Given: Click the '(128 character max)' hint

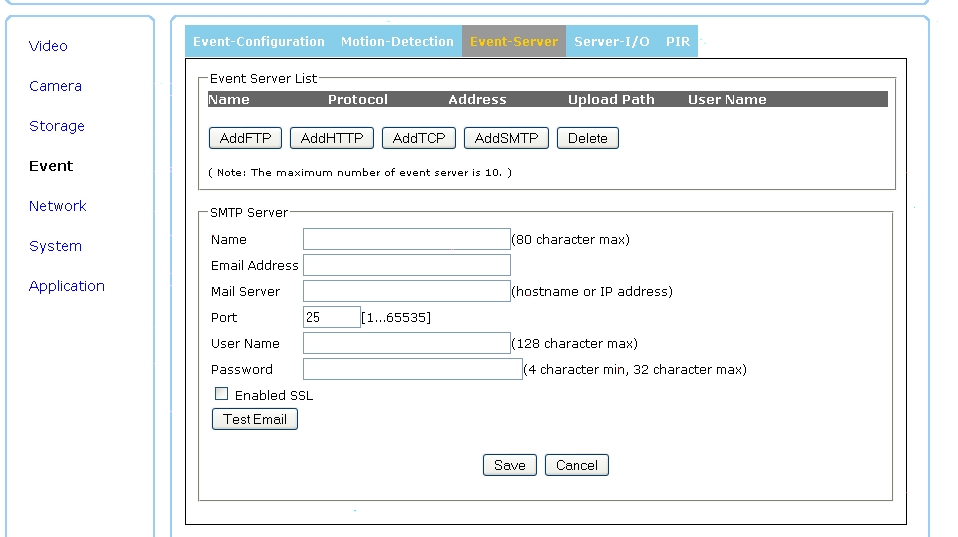Looking at the screenshot, I should coord(574,343).
